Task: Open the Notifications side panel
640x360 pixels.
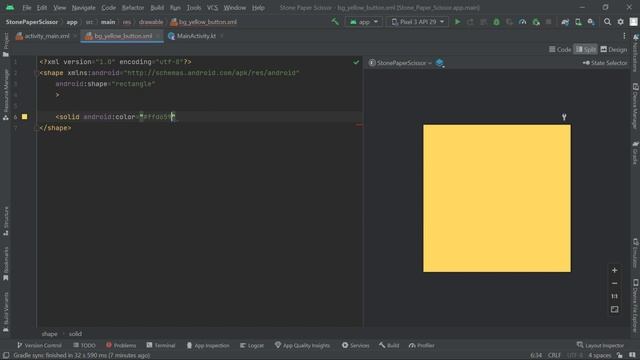Action: 636,53
